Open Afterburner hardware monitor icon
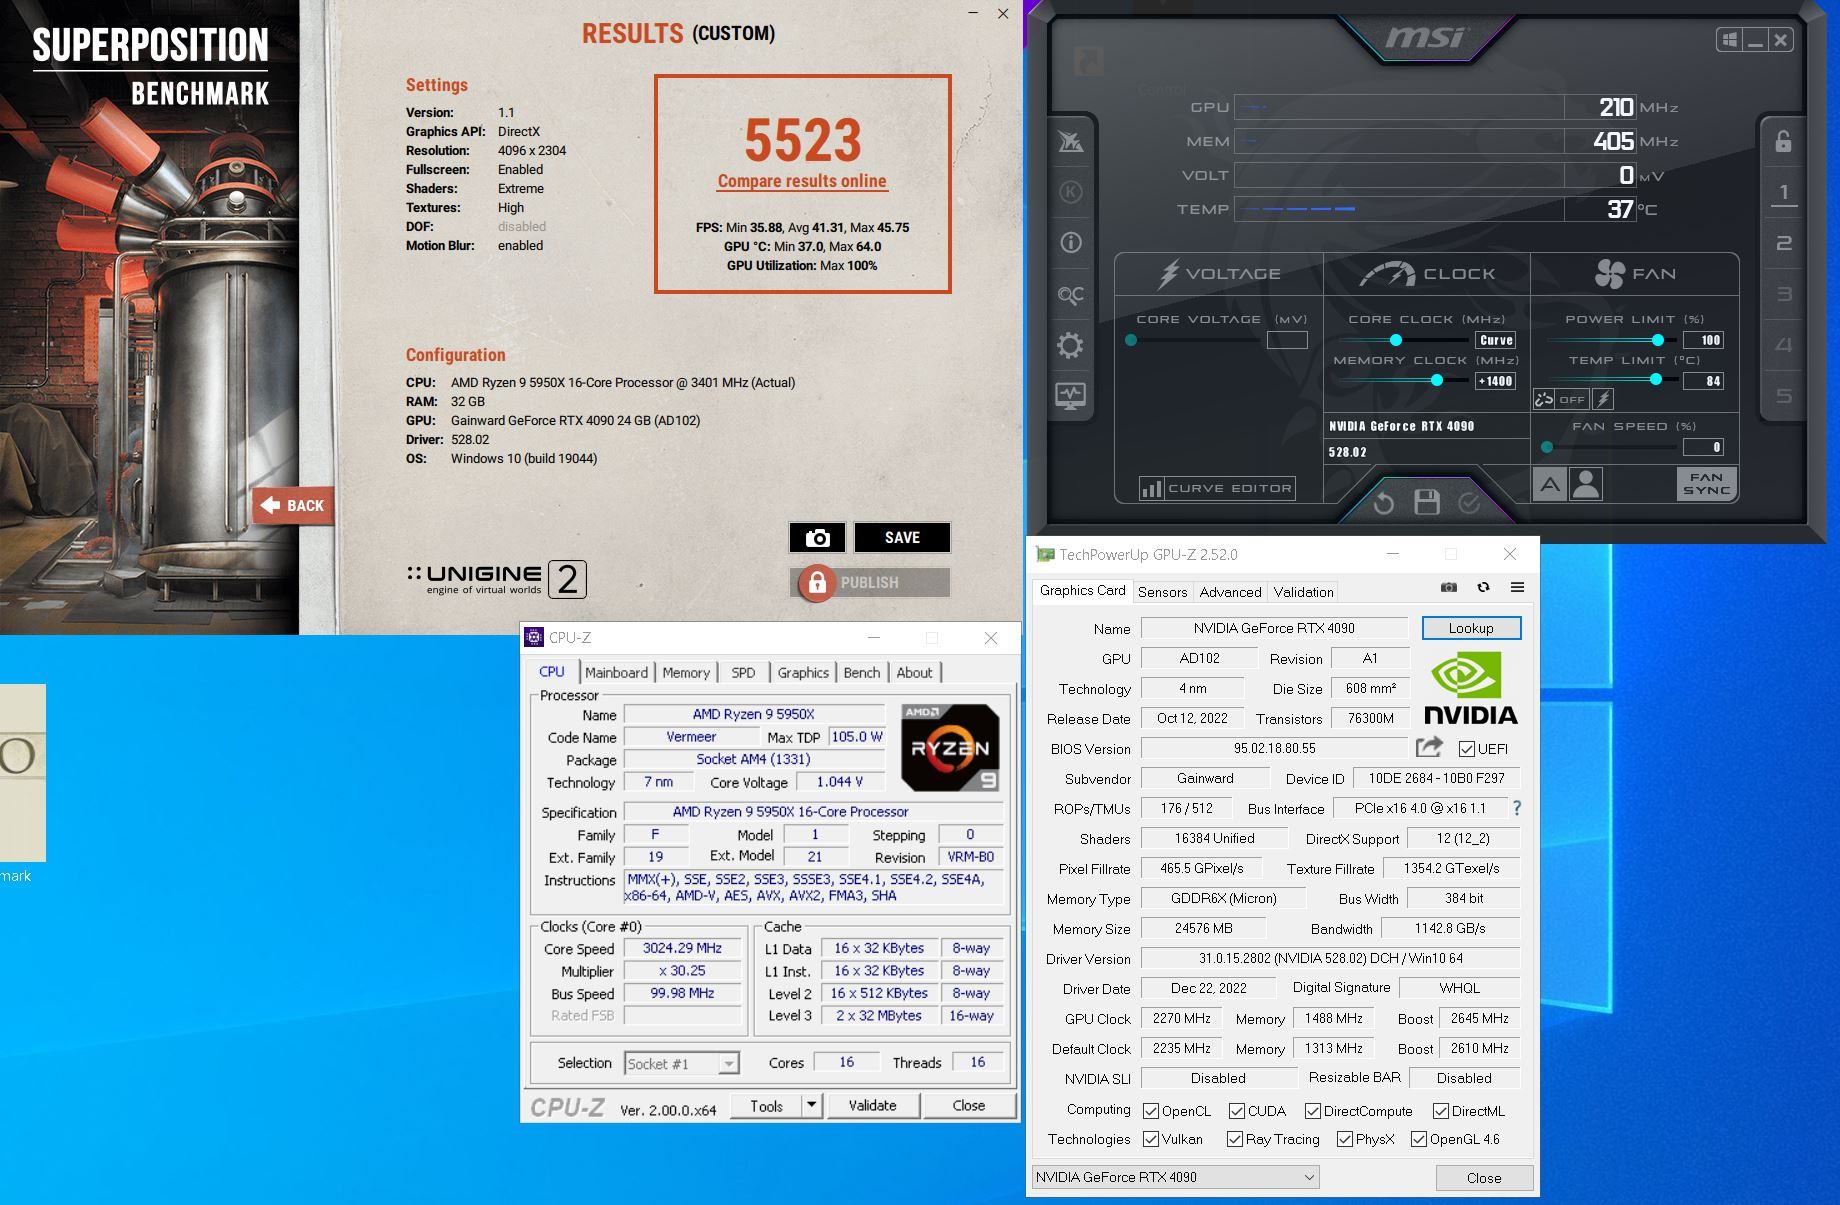 coord(1071,396)
